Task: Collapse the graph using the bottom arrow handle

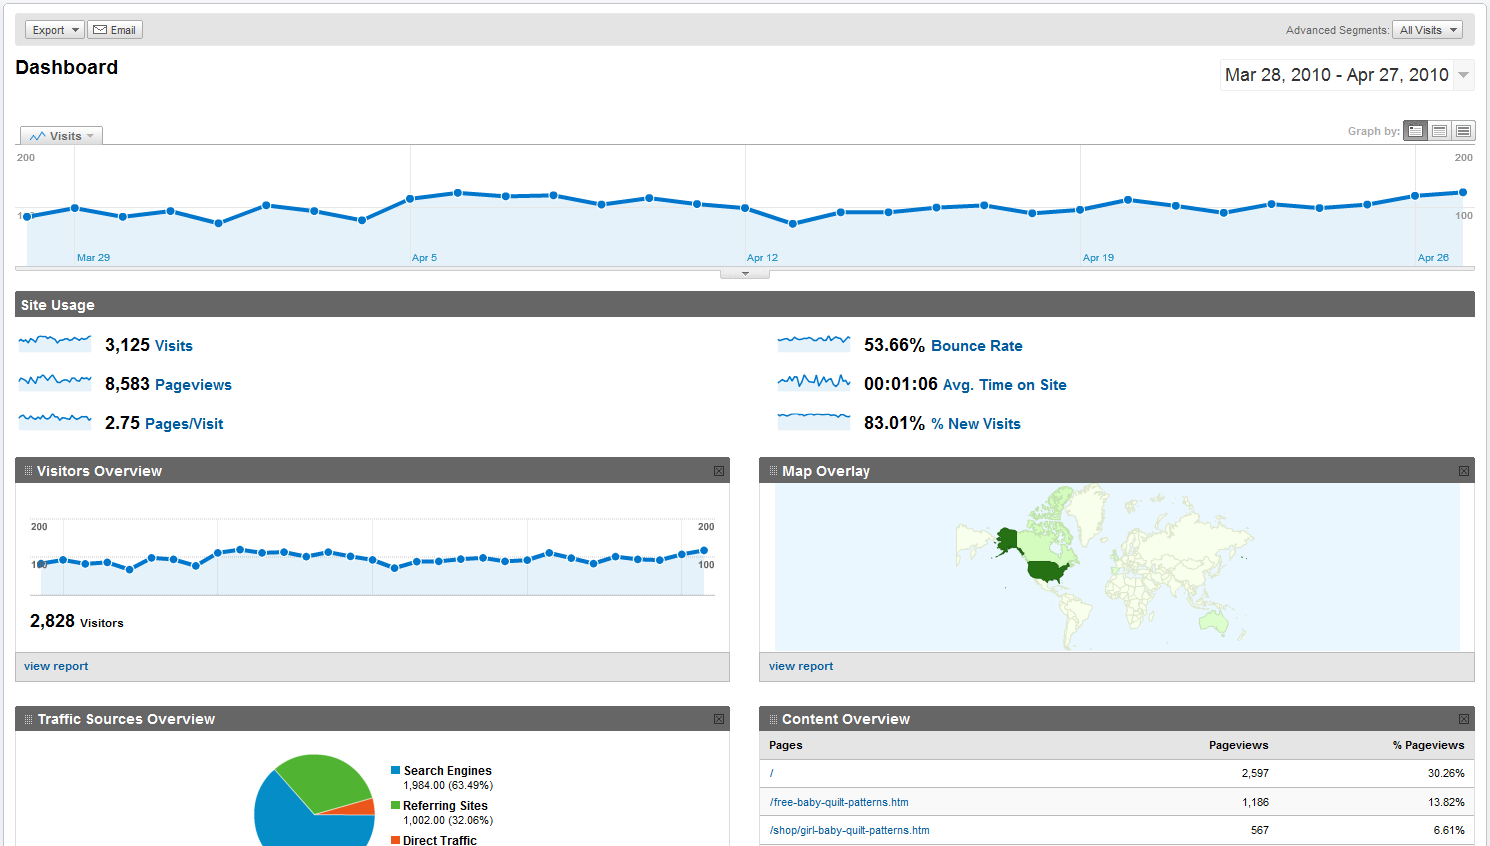Action: point(745,273)
